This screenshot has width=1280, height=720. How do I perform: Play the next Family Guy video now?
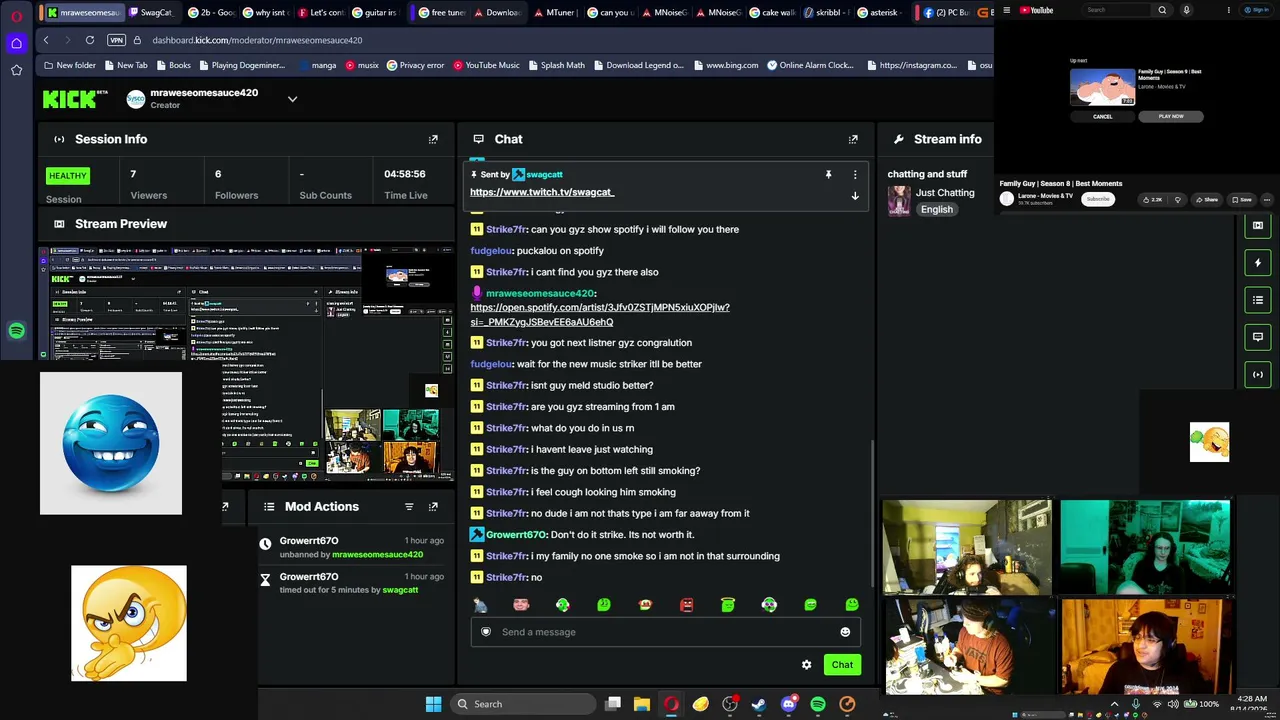click(x=1171, y=116)
